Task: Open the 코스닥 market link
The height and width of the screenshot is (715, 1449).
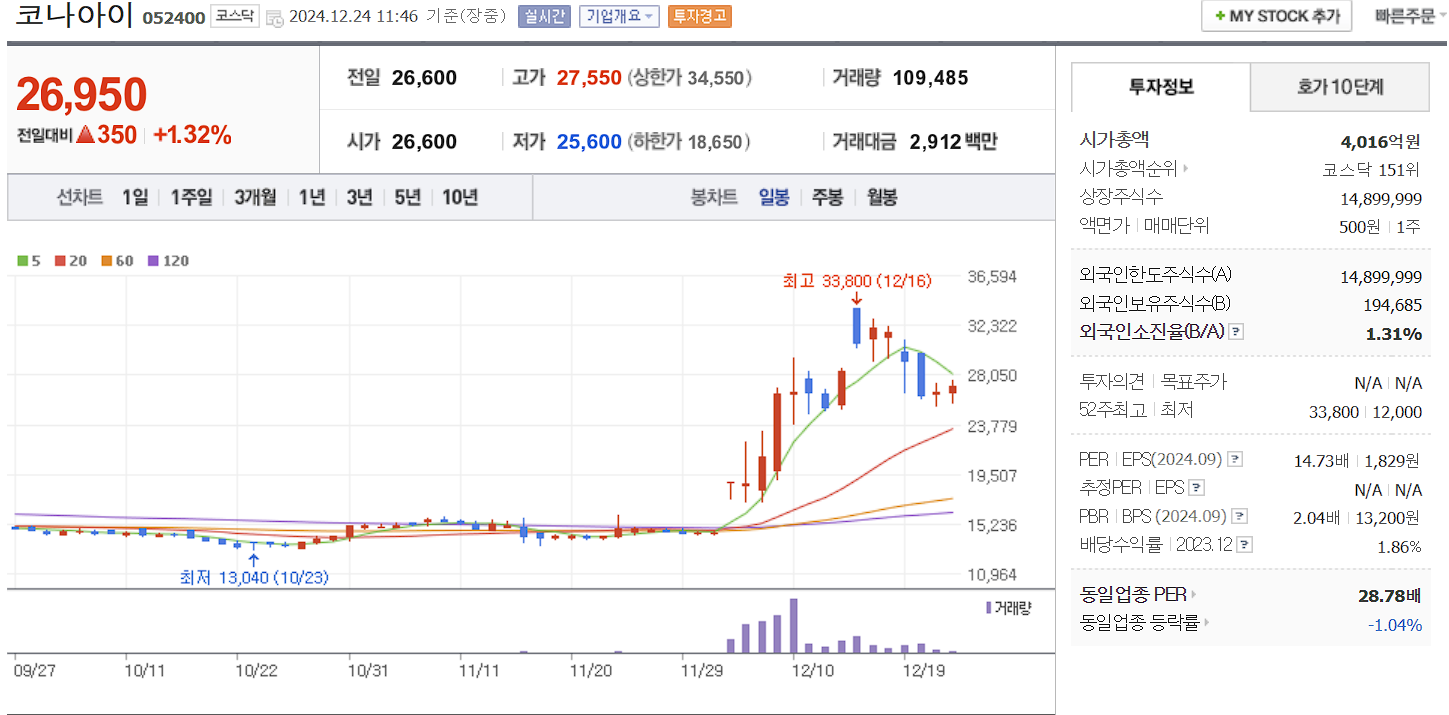Action: [237, 16]
